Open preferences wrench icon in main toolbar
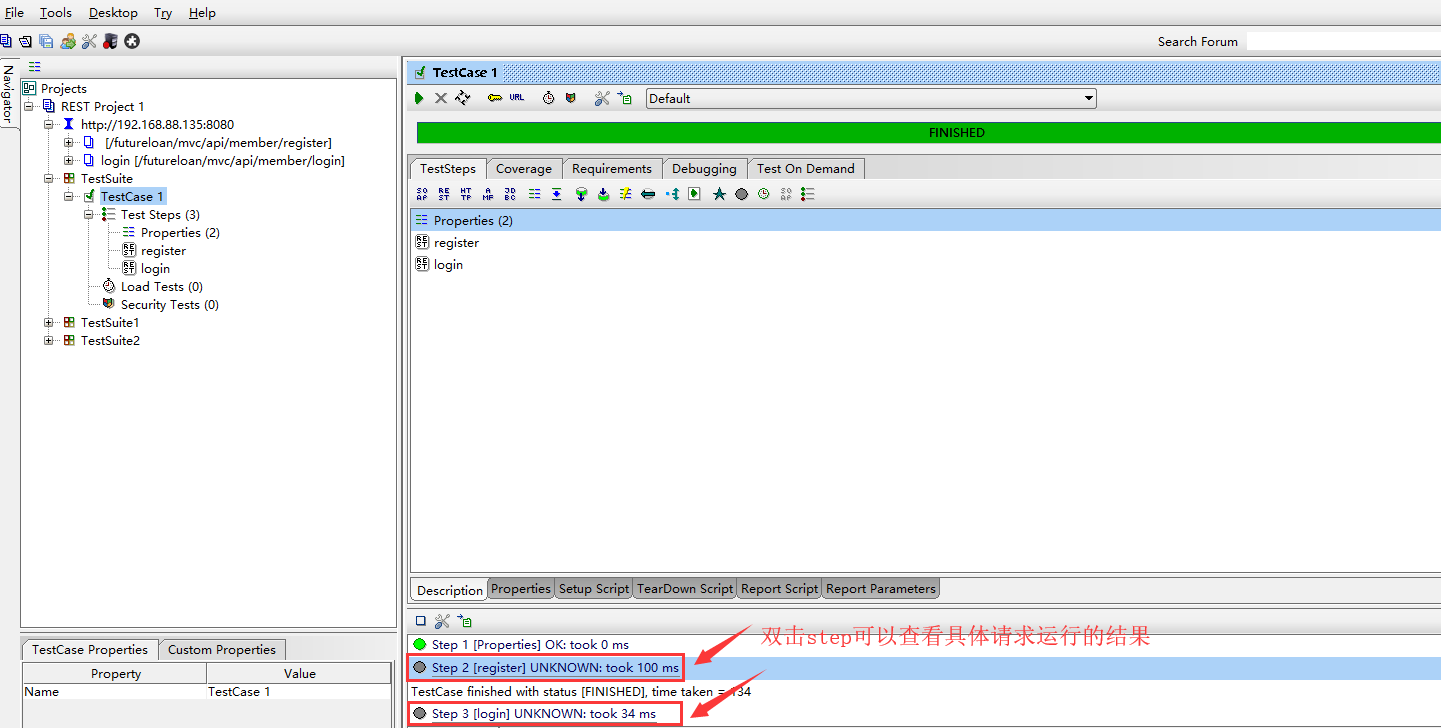 tap(89, 41)
